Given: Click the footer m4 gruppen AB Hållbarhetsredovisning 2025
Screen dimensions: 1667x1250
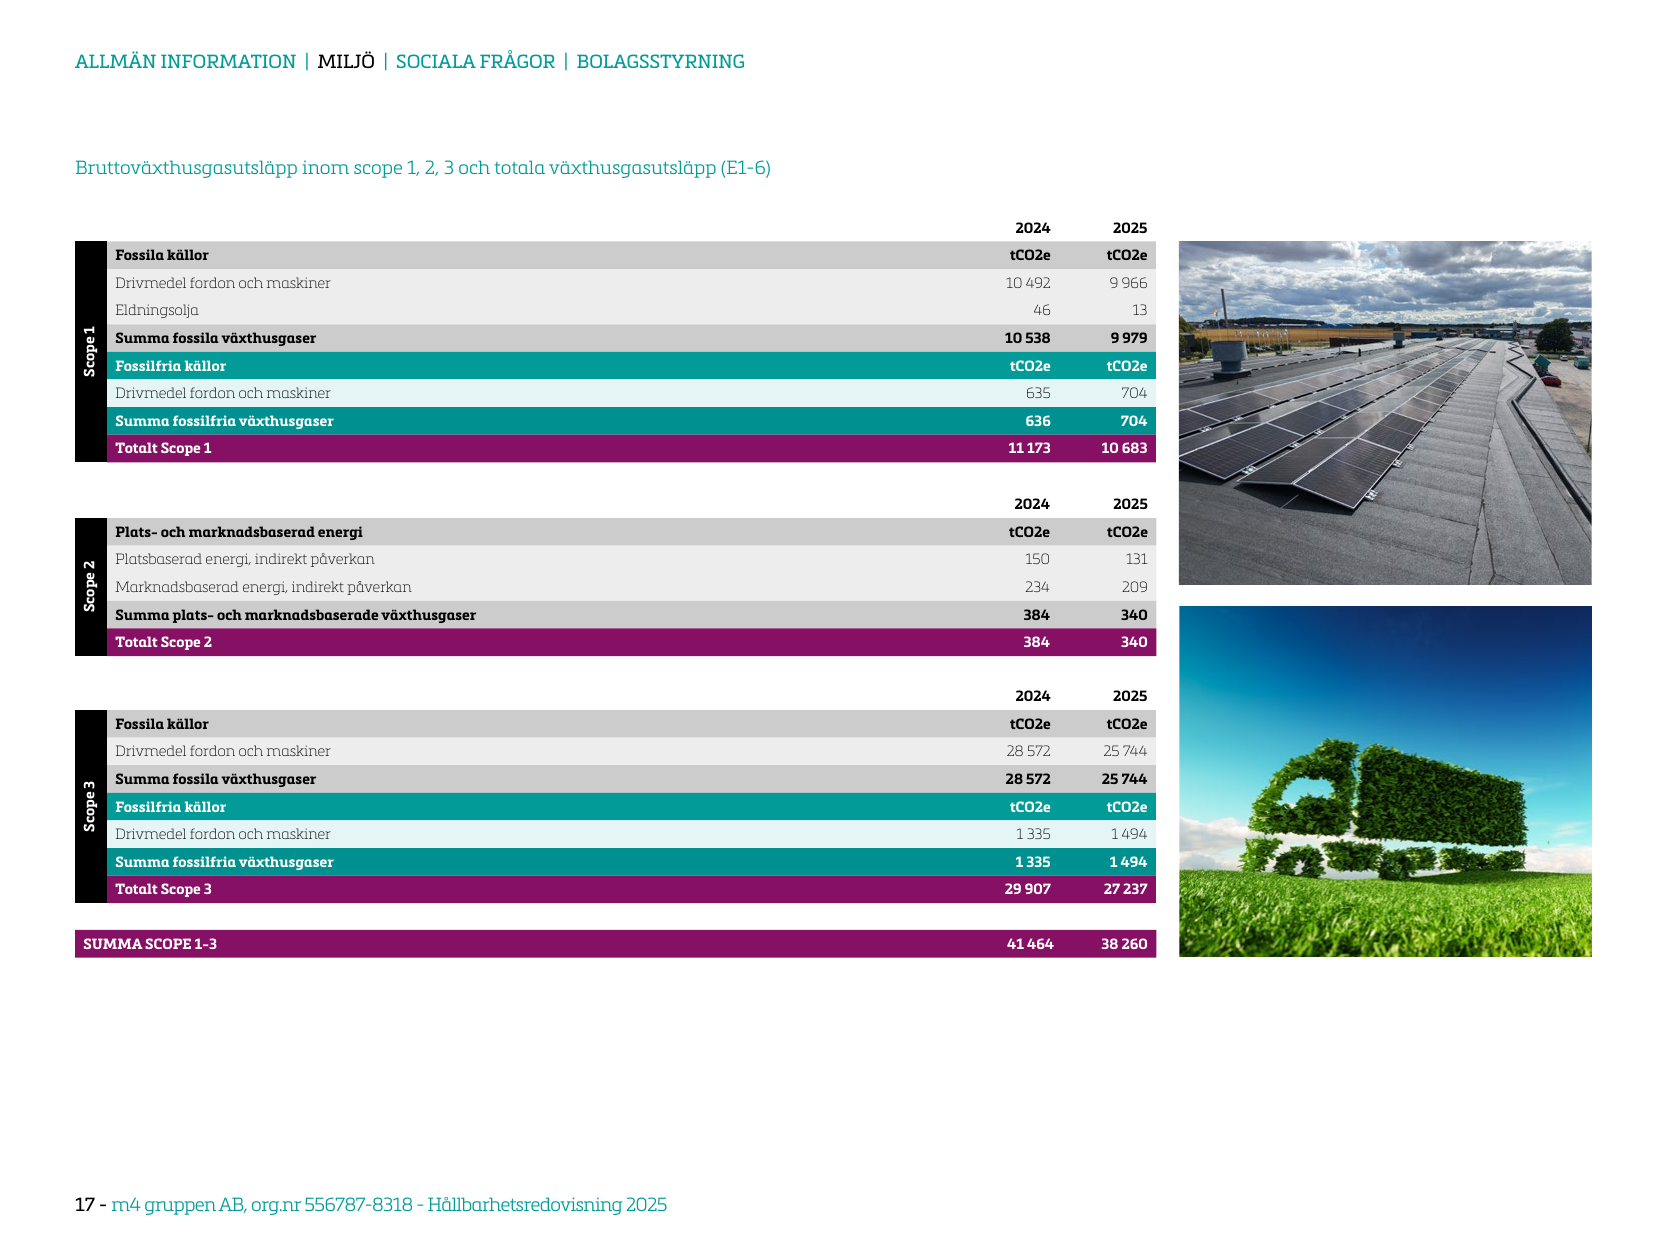Looking at the screenshot, I should point(389,1205).
